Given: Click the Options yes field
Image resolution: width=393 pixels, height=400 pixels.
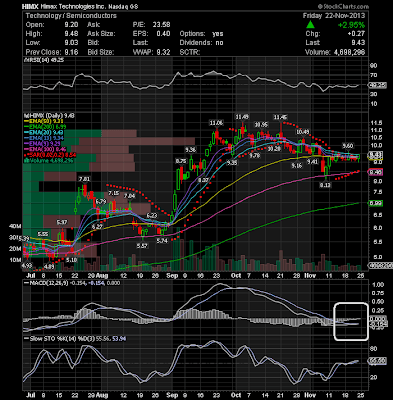Looking at the screenshot, I should tap(201, 34).
